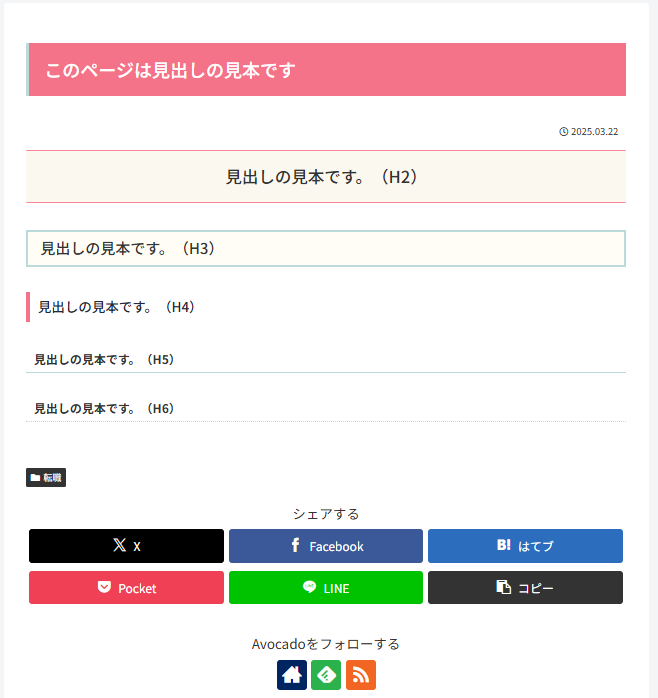This screenshot has height=698, width=658.
Task: Share this page on Facebook
Action: click(x=326, y=546)
